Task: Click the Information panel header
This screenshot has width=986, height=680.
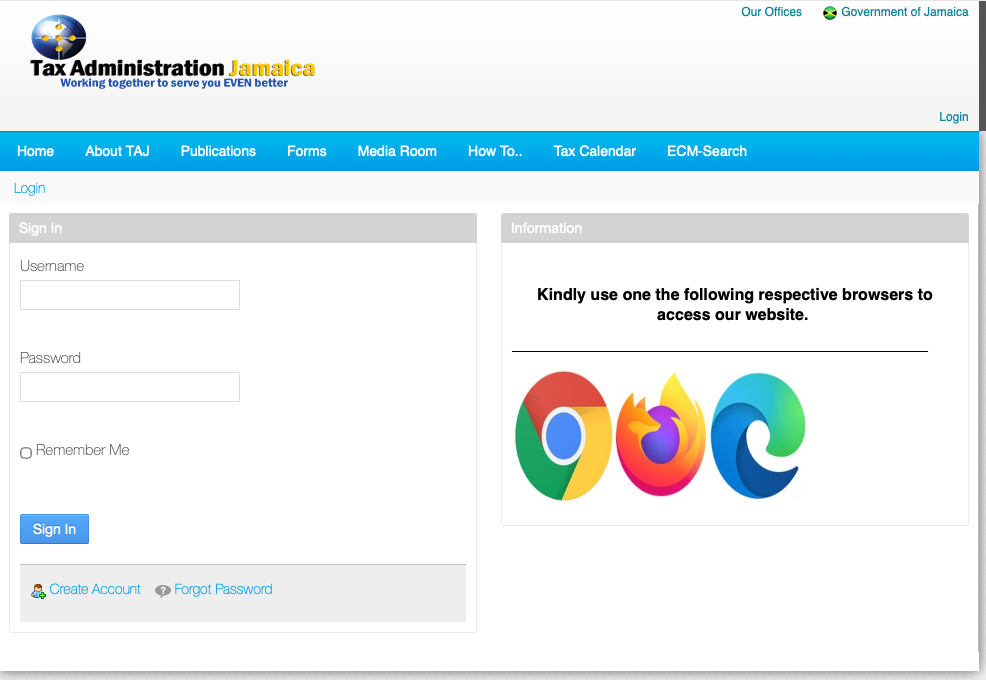Action: 734,228
